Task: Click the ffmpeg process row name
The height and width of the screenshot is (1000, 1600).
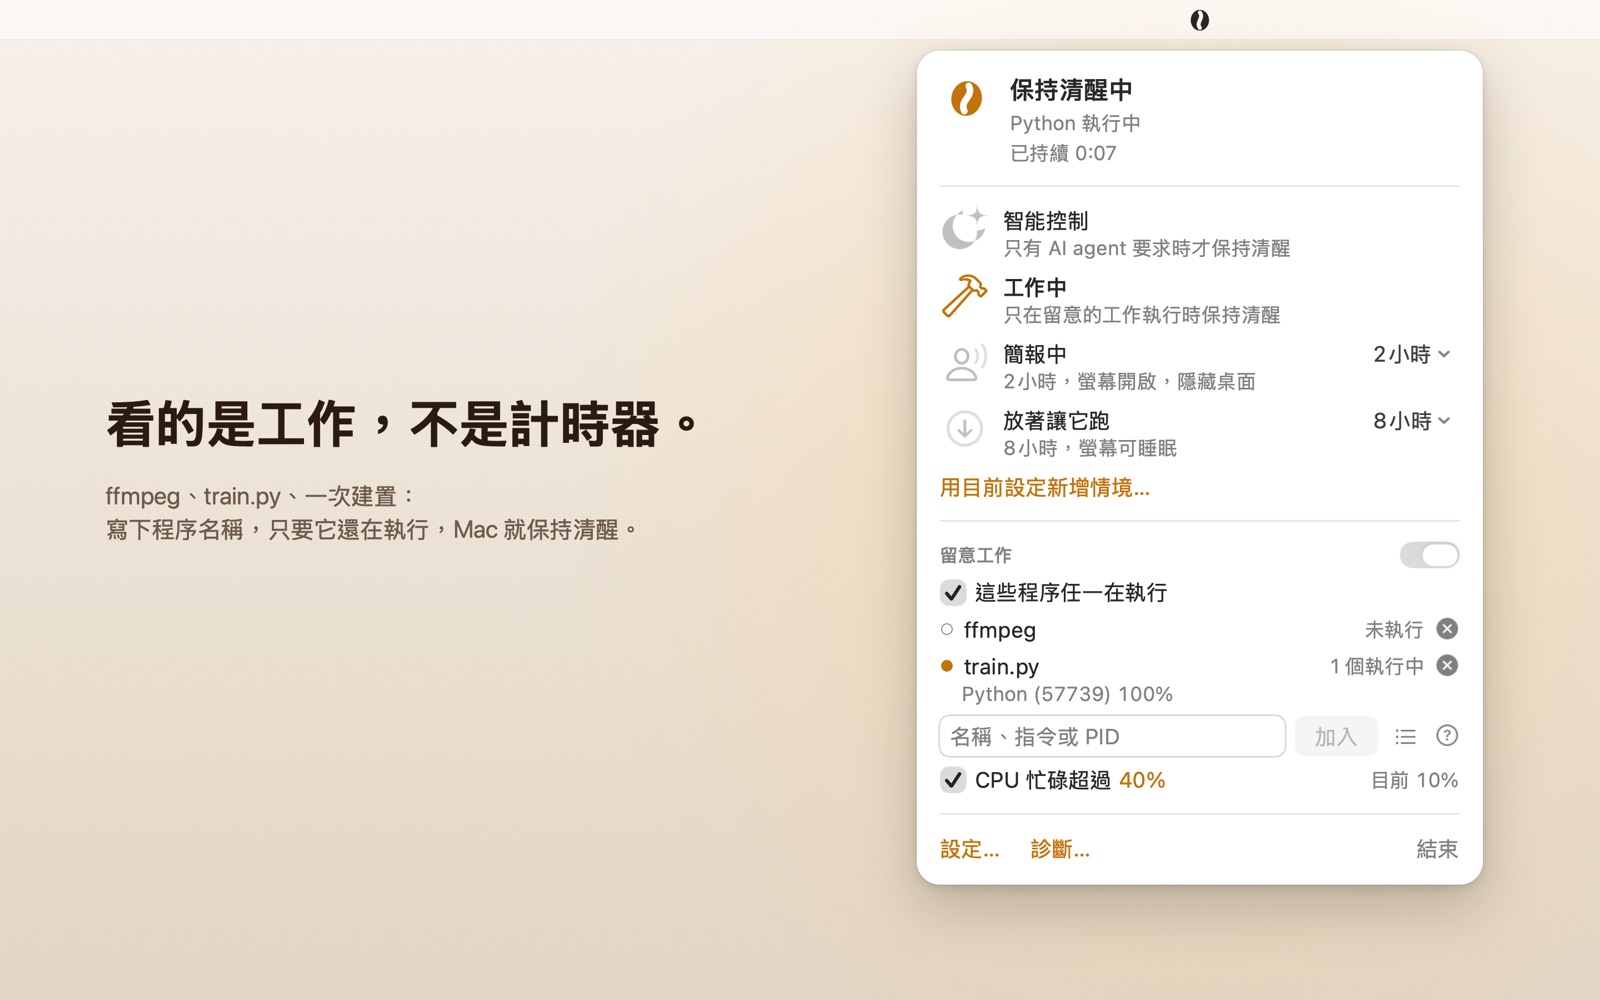Action: point(1000,630)
